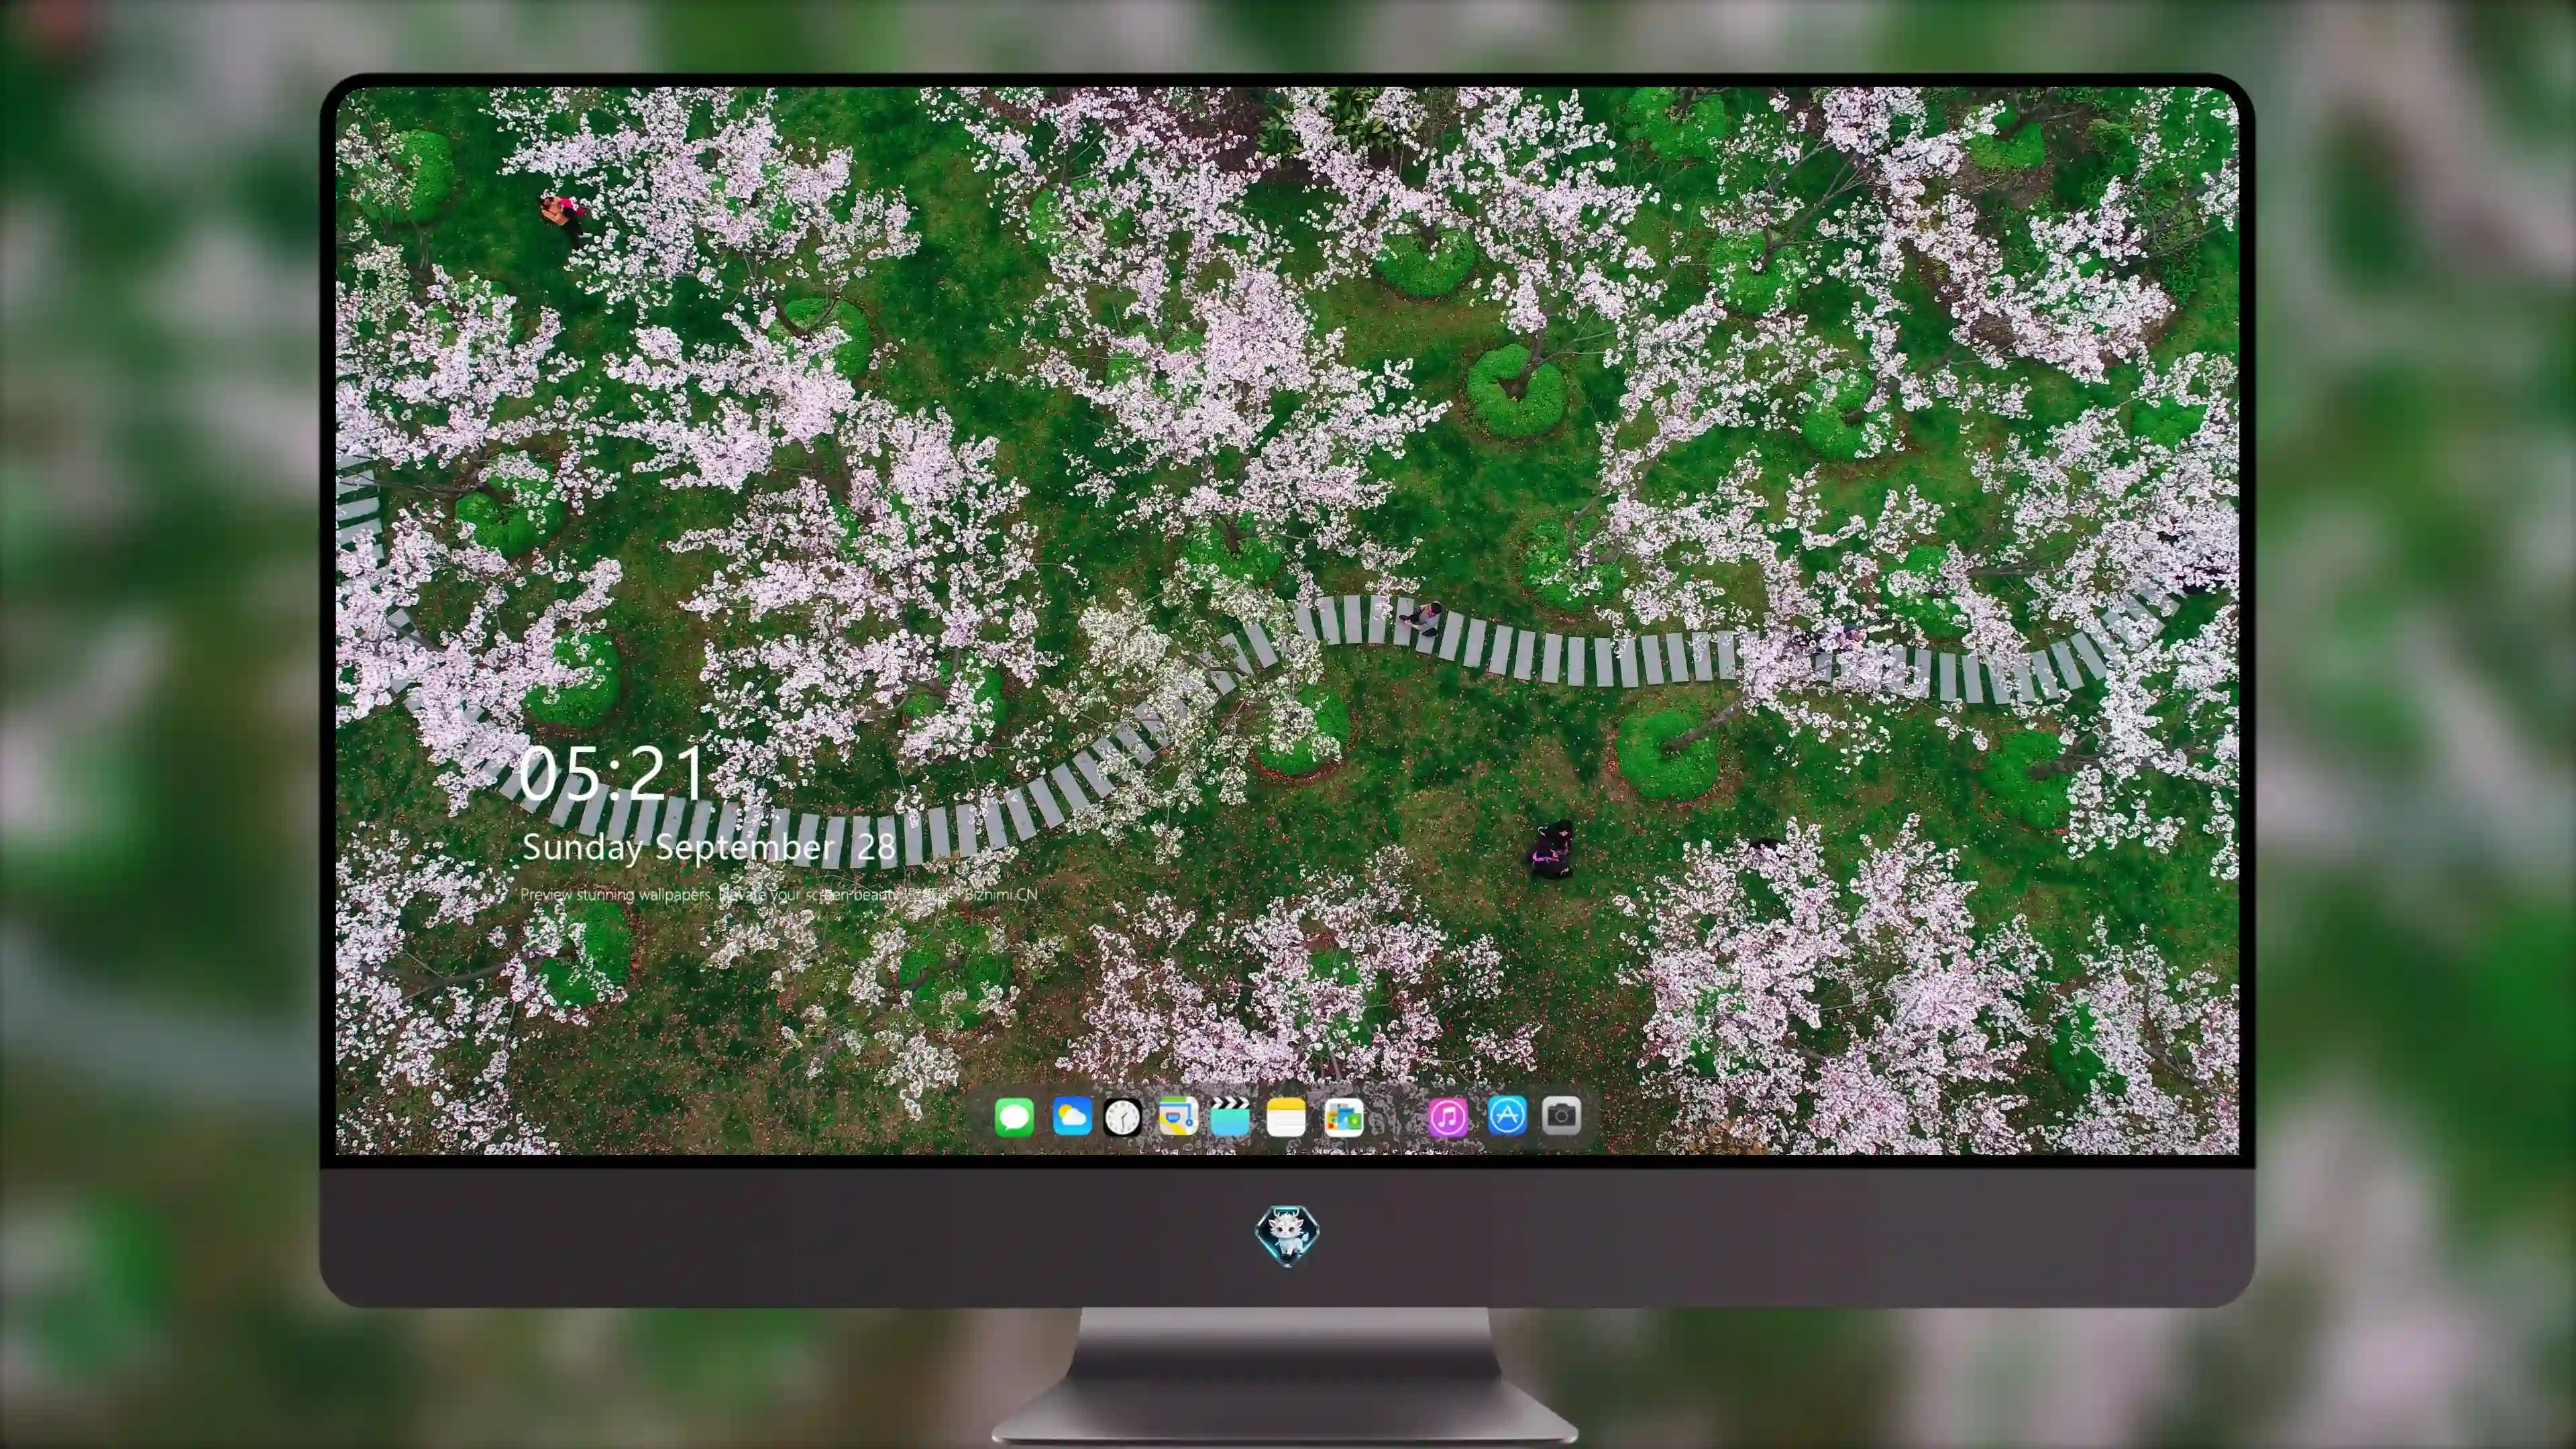2576x1449 pixels.
Task: Click the dragon logo on monitor chin
Action: pos(1287,1235)
